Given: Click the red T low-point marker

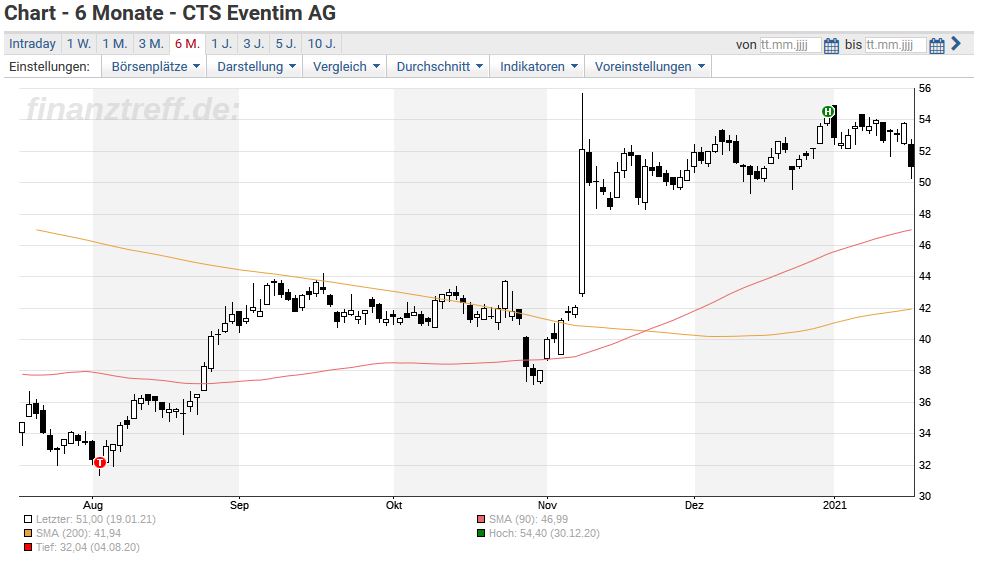Looking at the screenshot, I should coord(100,463).
